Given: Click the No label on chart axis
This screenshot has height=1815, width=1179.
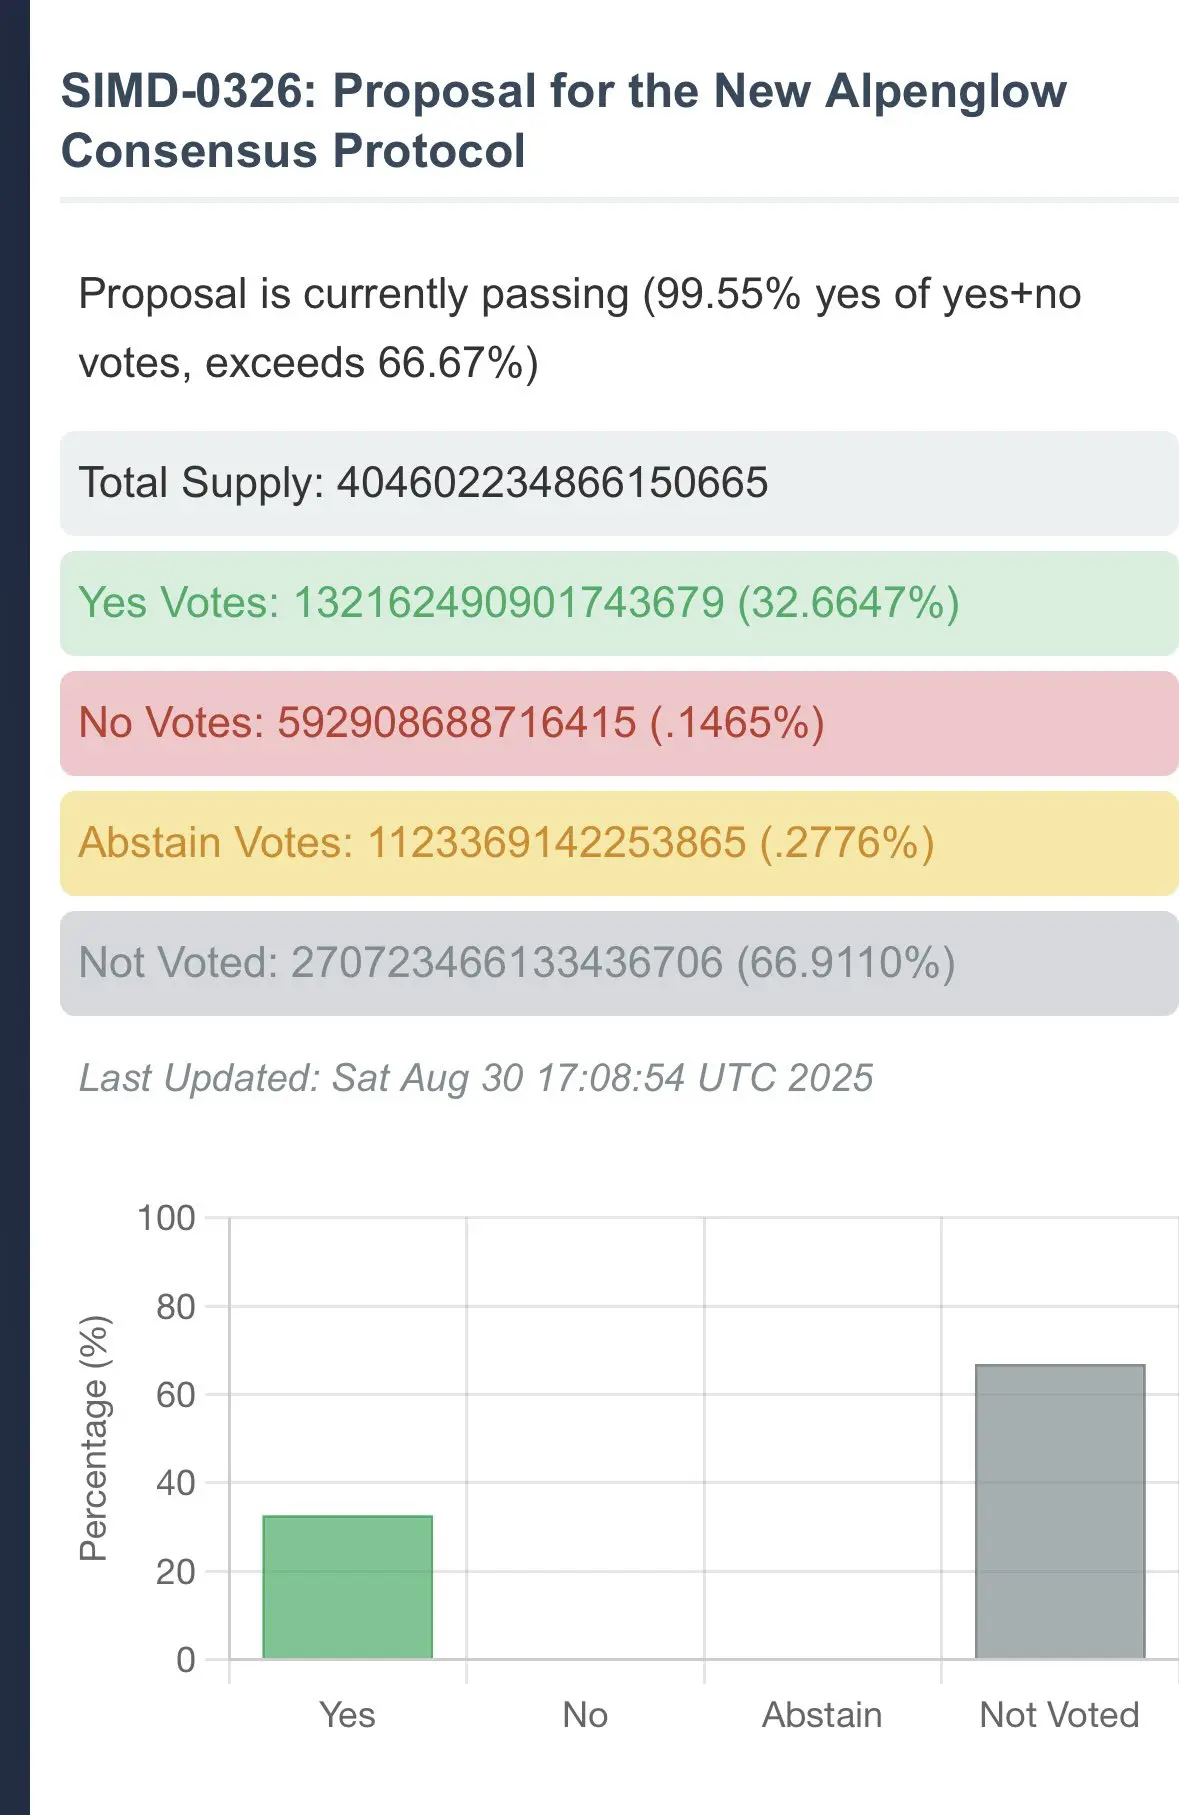Looking at the screenshot, I should pos(585,1714).
